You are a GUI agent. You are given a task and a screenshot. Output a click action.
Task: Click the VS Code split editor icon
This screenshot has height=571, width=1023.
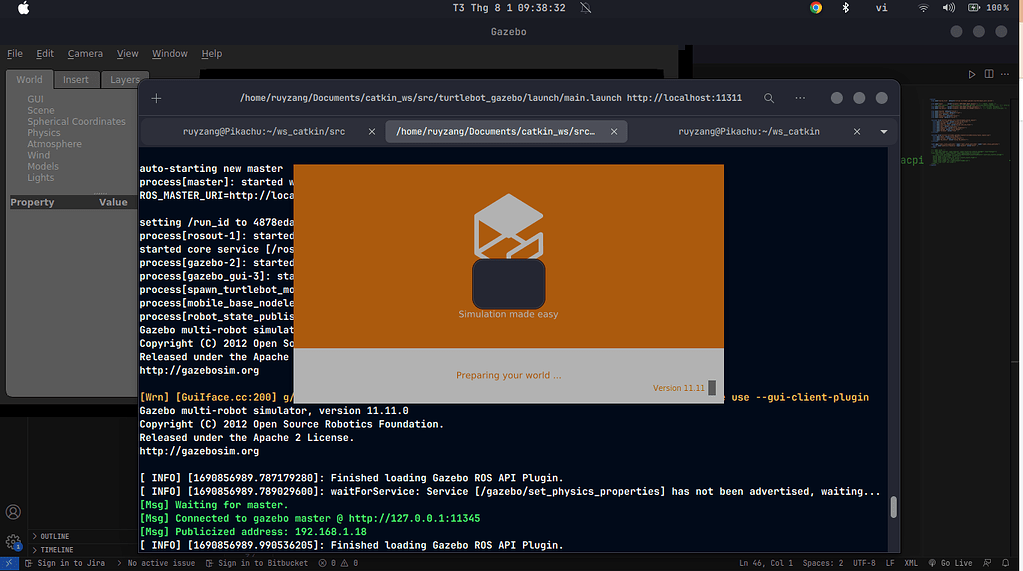point(989,74)
